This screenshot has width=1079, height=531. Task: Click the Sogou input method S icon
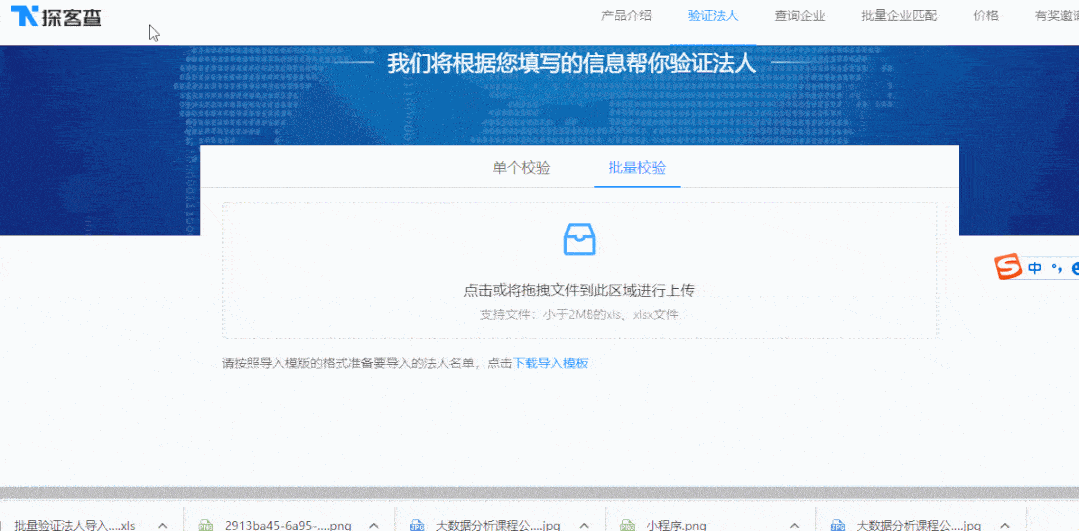1008,267
